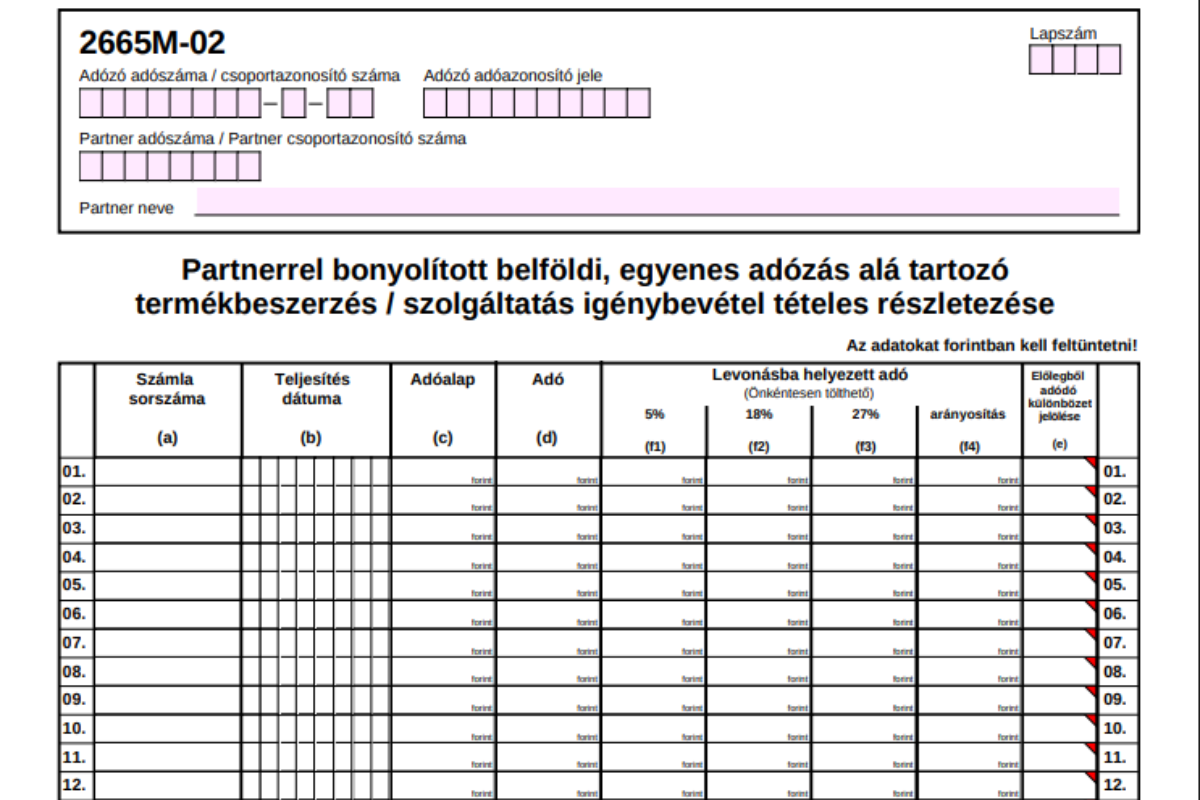Click Számla sorszáma cell in row 01
The width and height of the screenshot is (1200, 800).
click(x=168, y=472)
